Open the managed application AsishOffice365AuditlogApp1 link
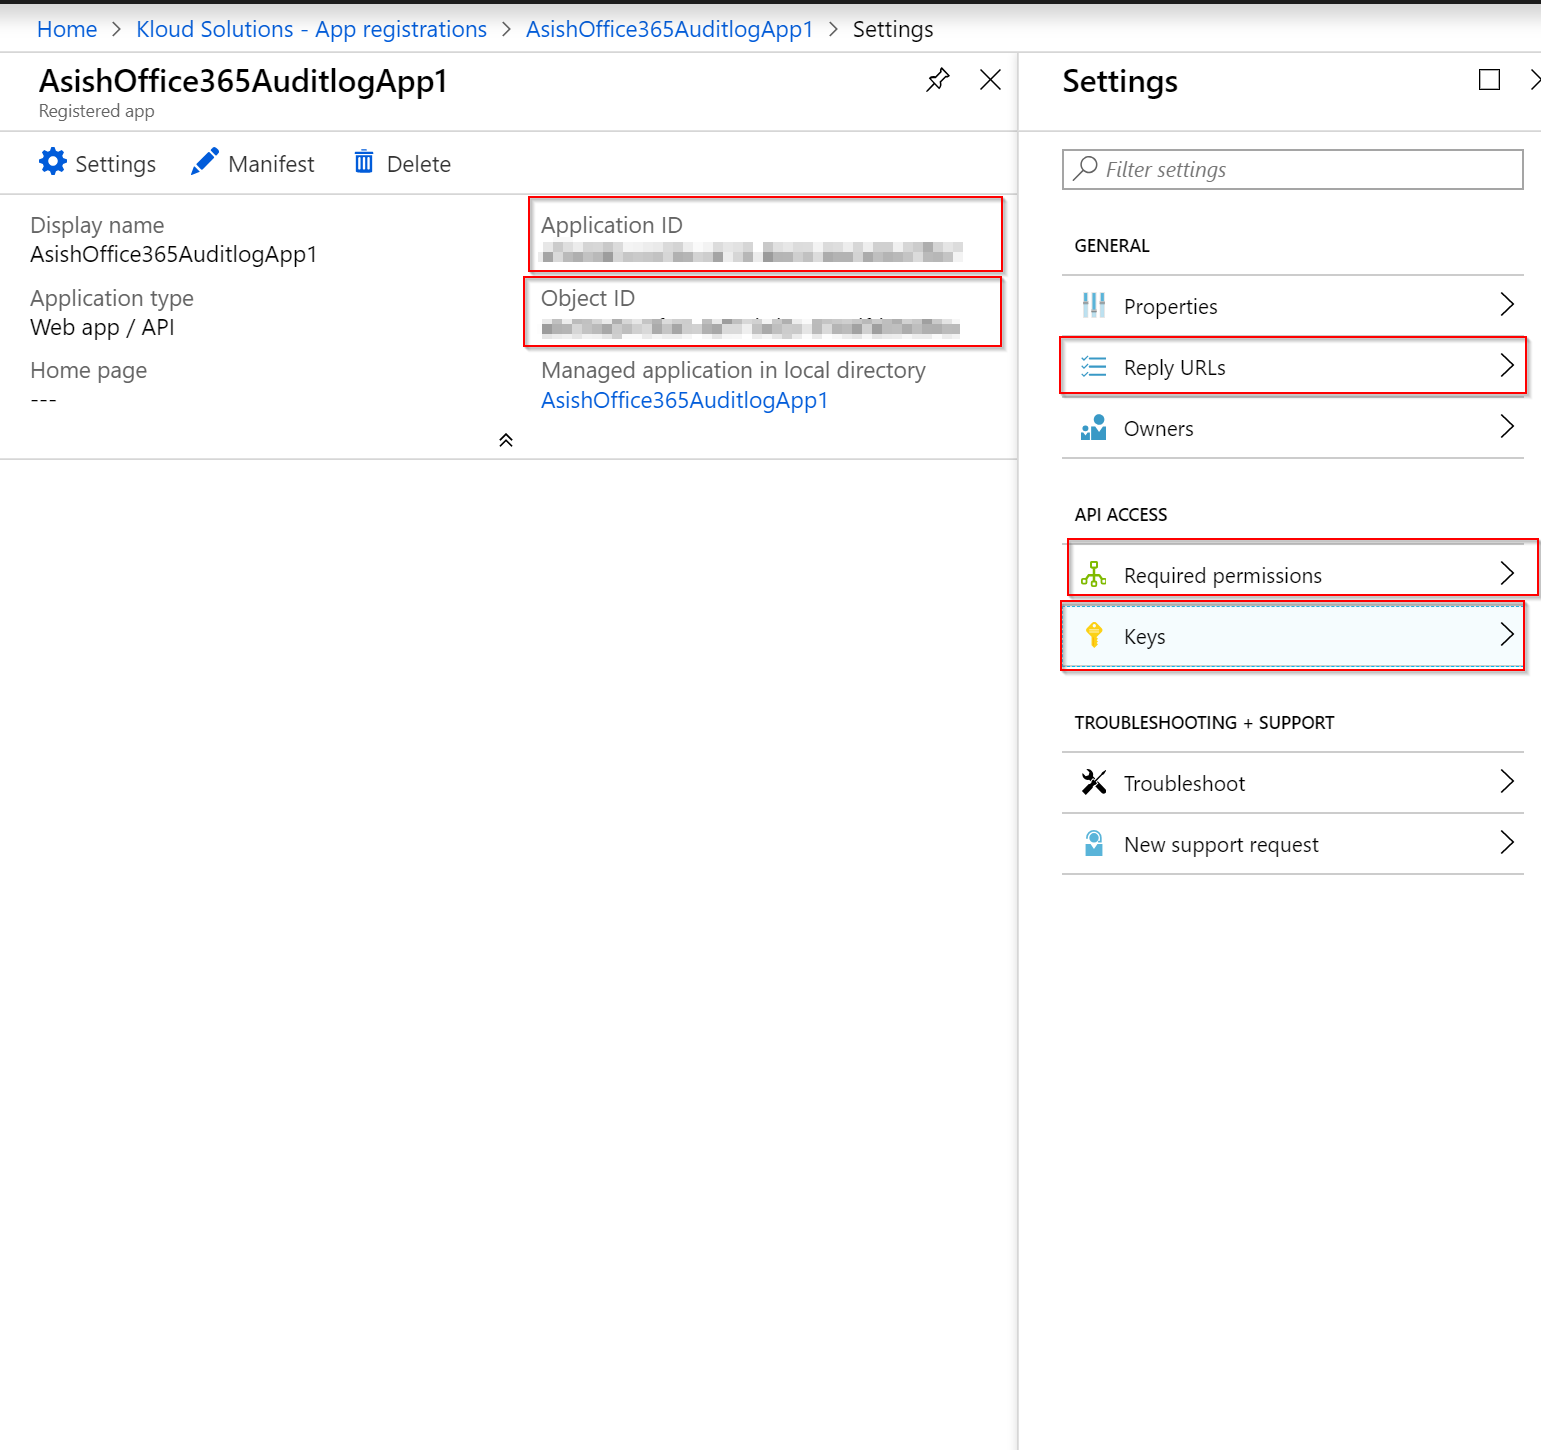The height and width of the screenshot is (1450, 1541). pyautogui.click(x=684, y=400)
